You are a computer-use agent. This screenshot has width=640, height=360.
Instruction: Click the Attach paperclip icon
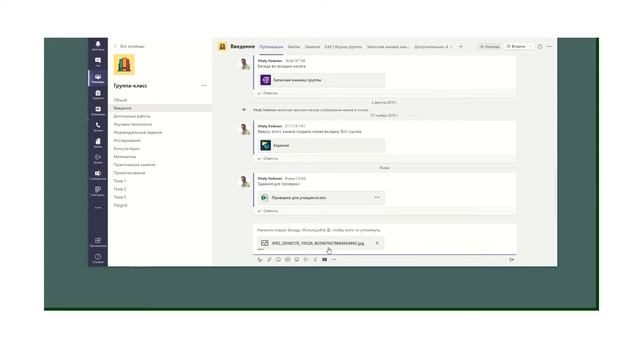269,260
